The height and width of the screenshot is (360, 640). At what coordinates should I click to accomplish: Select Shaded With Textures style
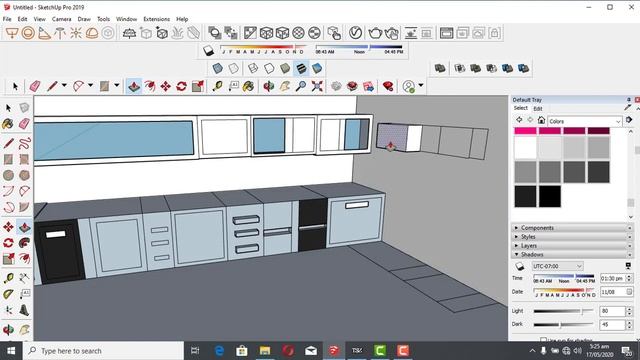(301, 68)
